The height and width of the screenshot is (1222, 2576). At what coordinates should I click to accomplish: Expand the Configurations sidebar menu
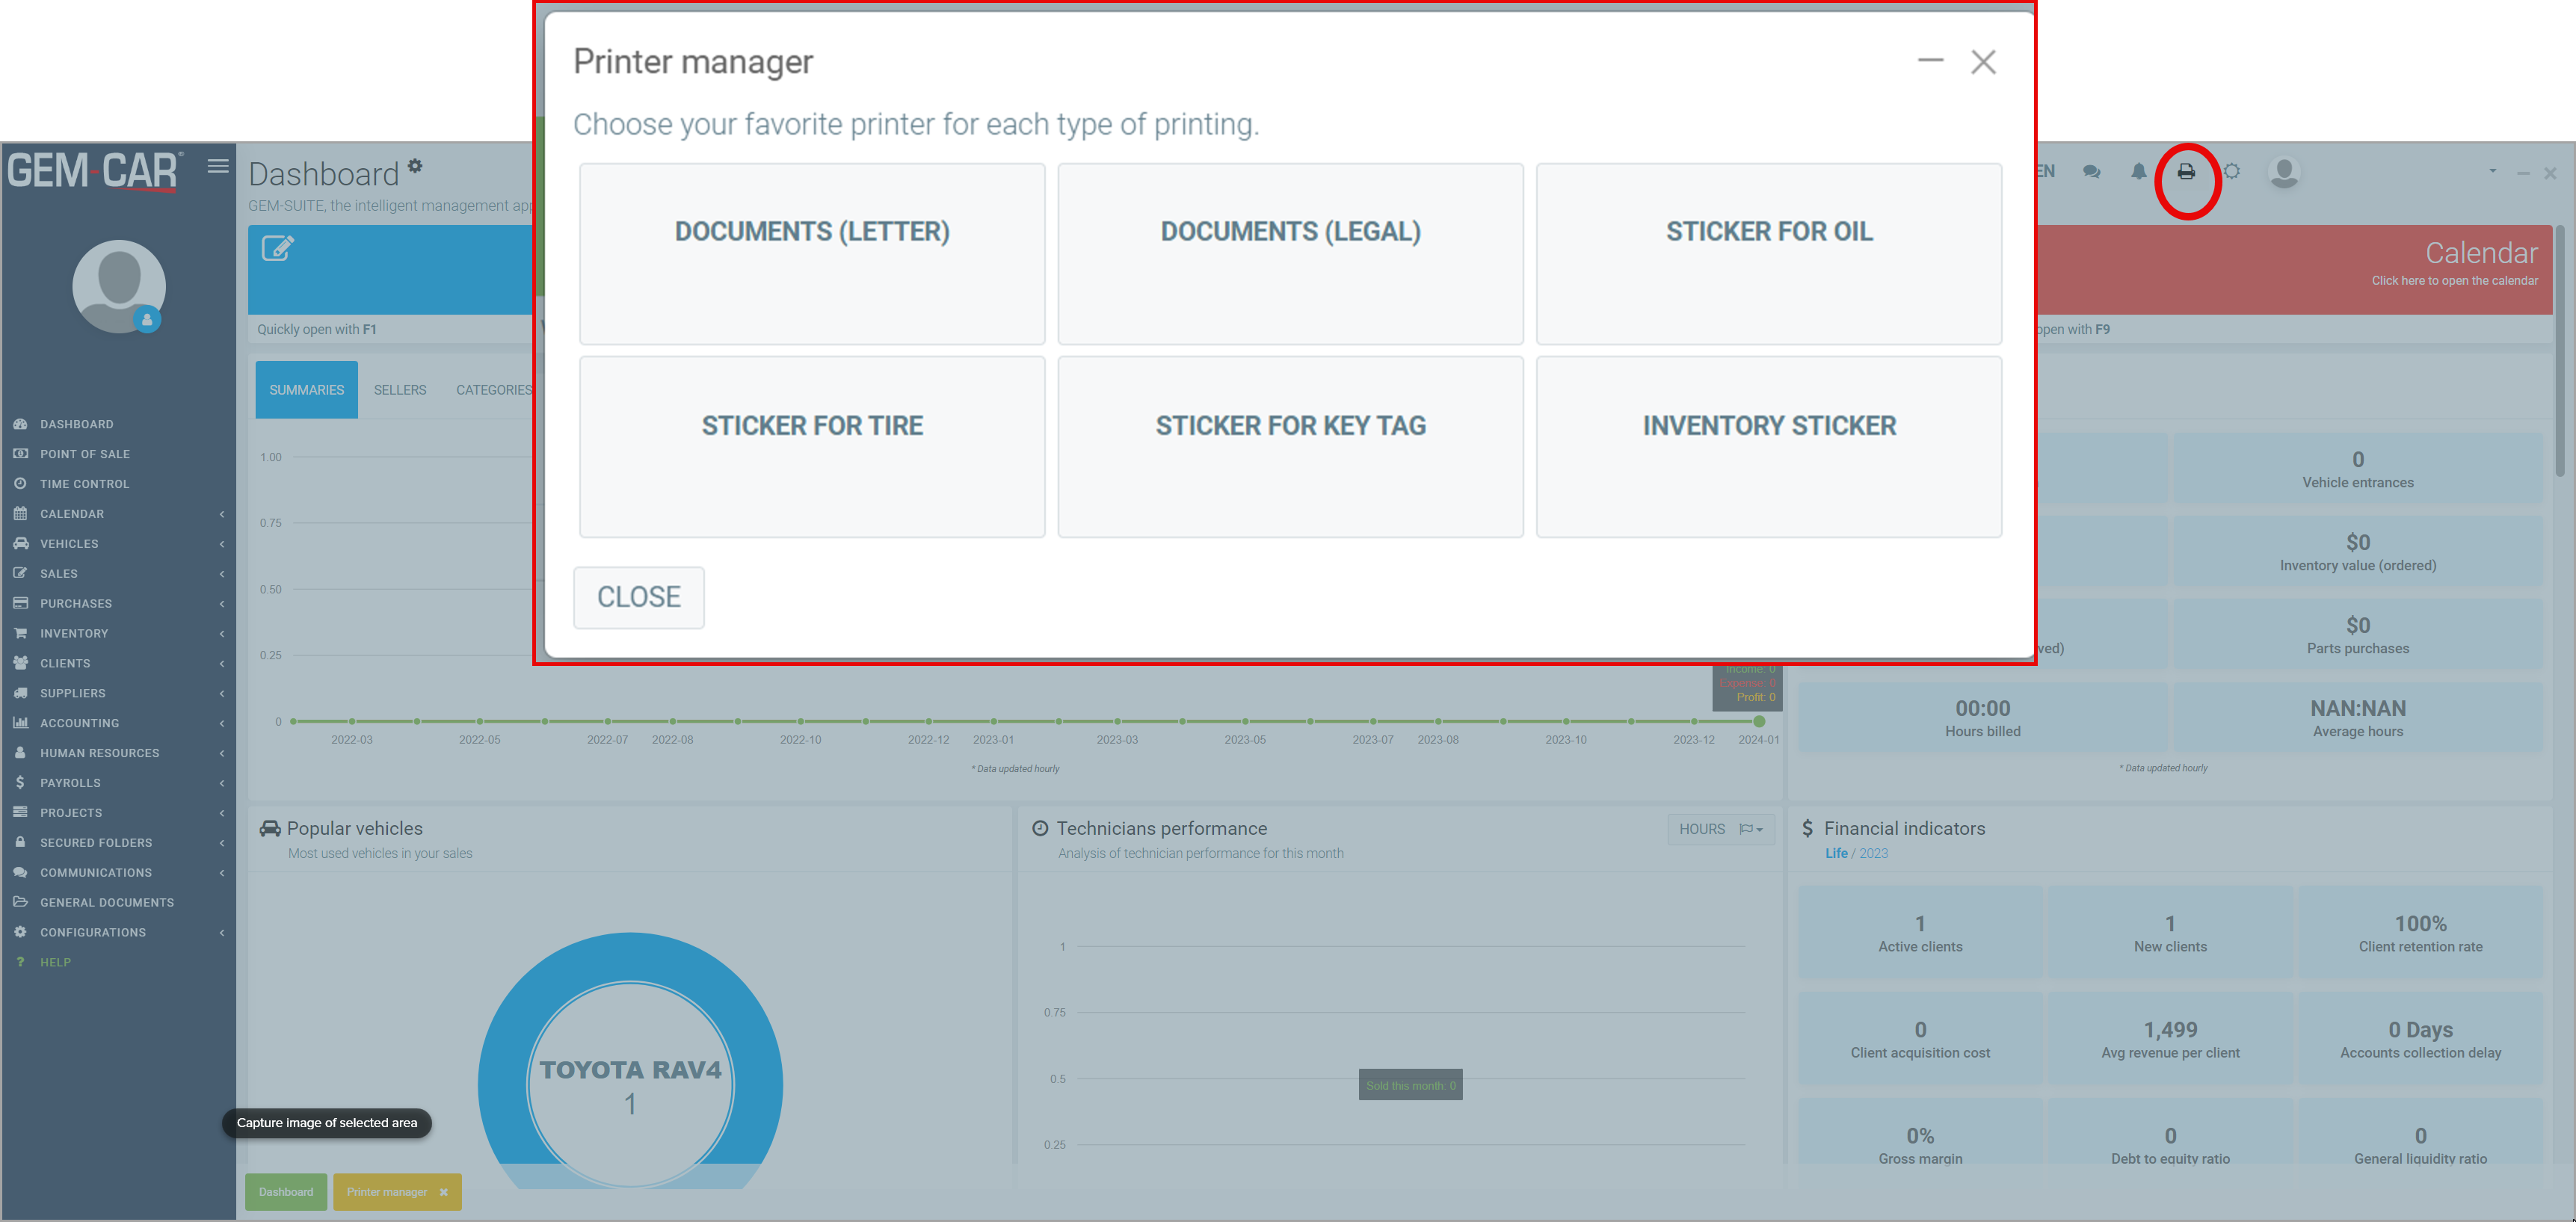92,932
